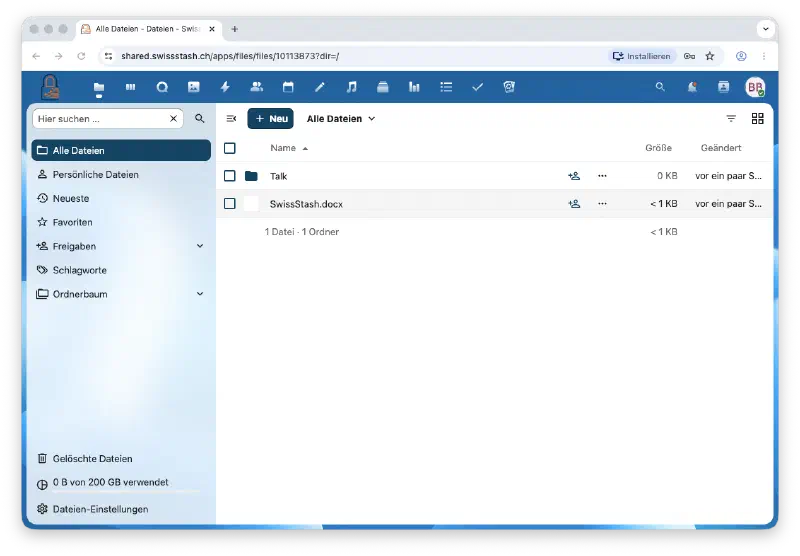800x556 pixels.
Task: Click the Hier suchen search field
Action: click(x=102, y=119)
